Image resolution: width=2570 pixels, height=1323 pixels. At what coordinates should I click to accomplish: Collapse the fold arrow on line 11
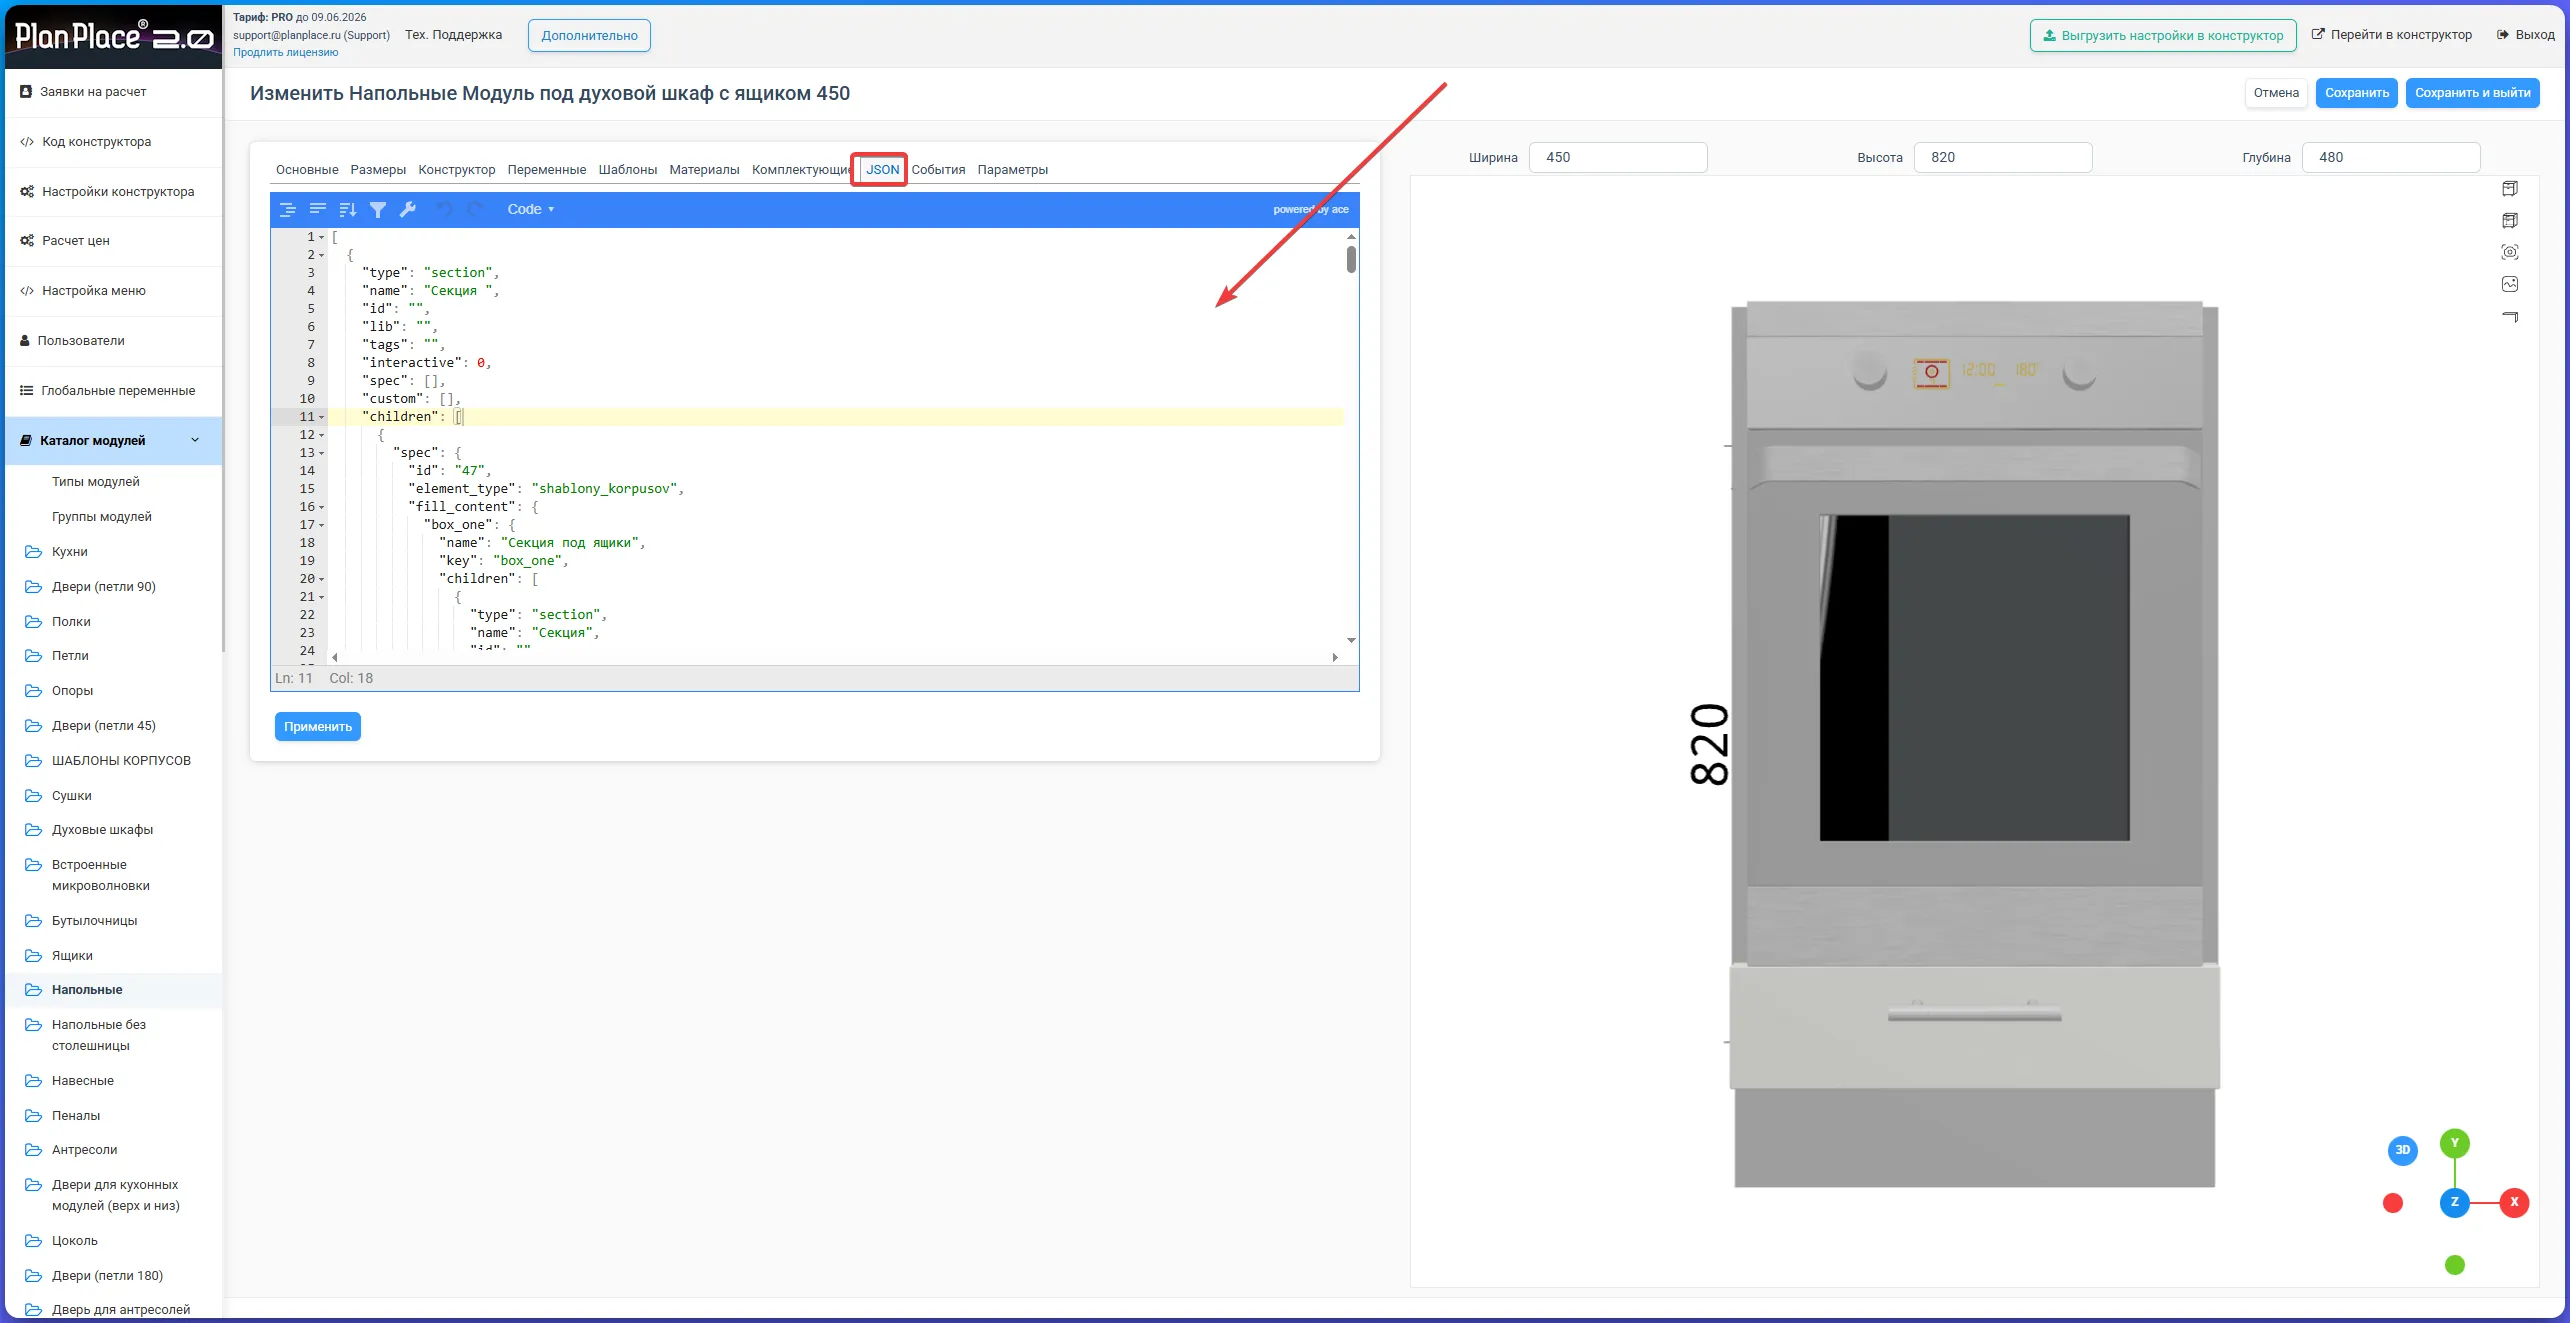322,417
